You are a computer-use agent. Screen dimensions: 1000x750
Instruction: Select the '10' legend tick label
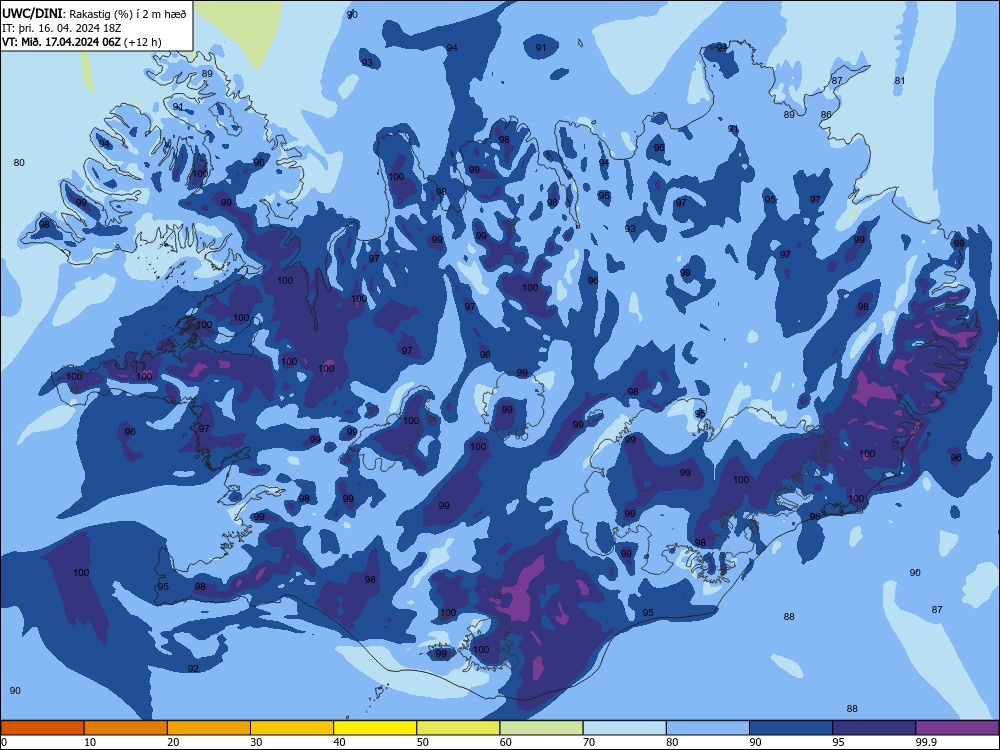point(90,742)
